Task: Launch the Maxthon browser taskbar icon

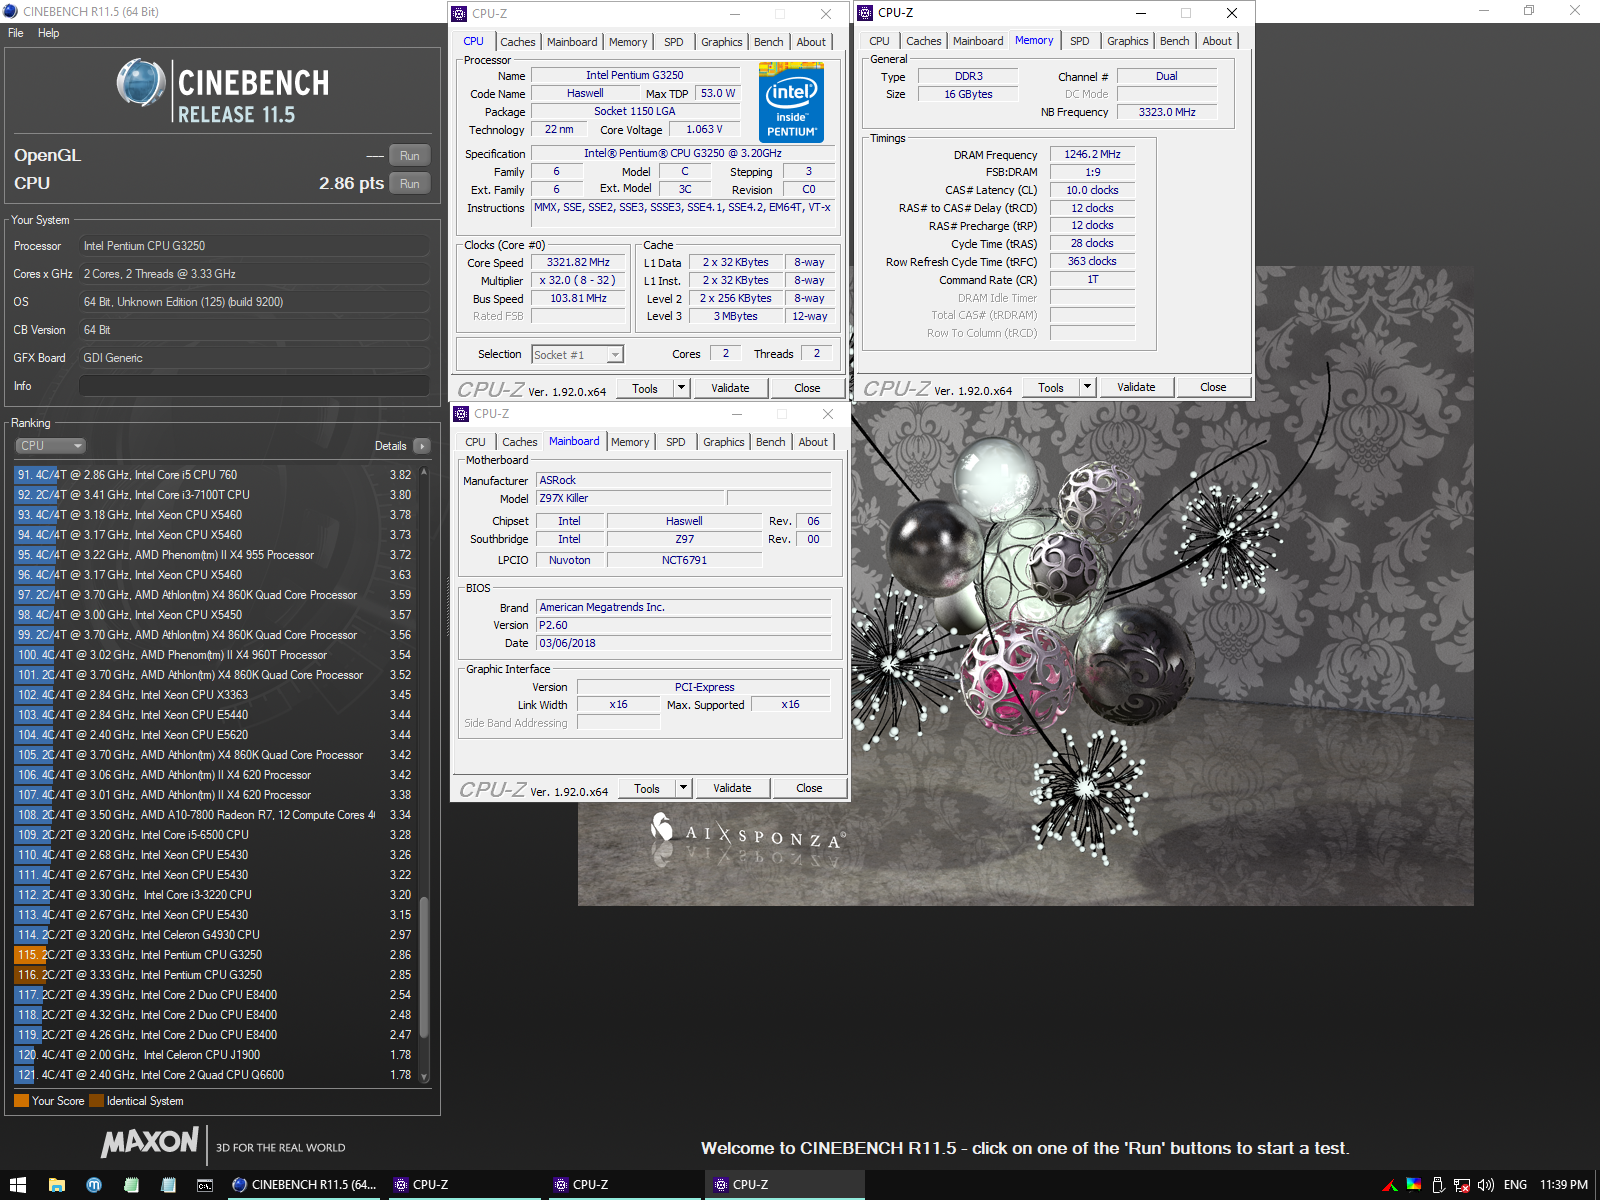Action: pyautogui.click(x=94, y=1185)
